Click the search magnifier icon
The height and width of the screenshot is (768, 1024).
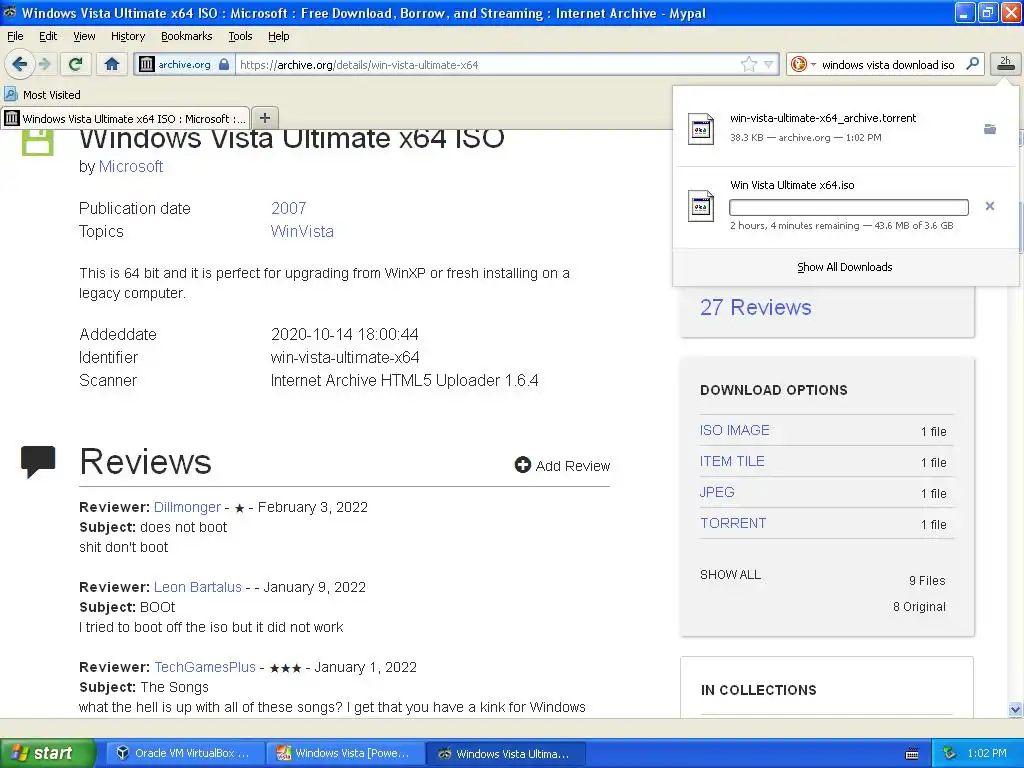(972, 64)
